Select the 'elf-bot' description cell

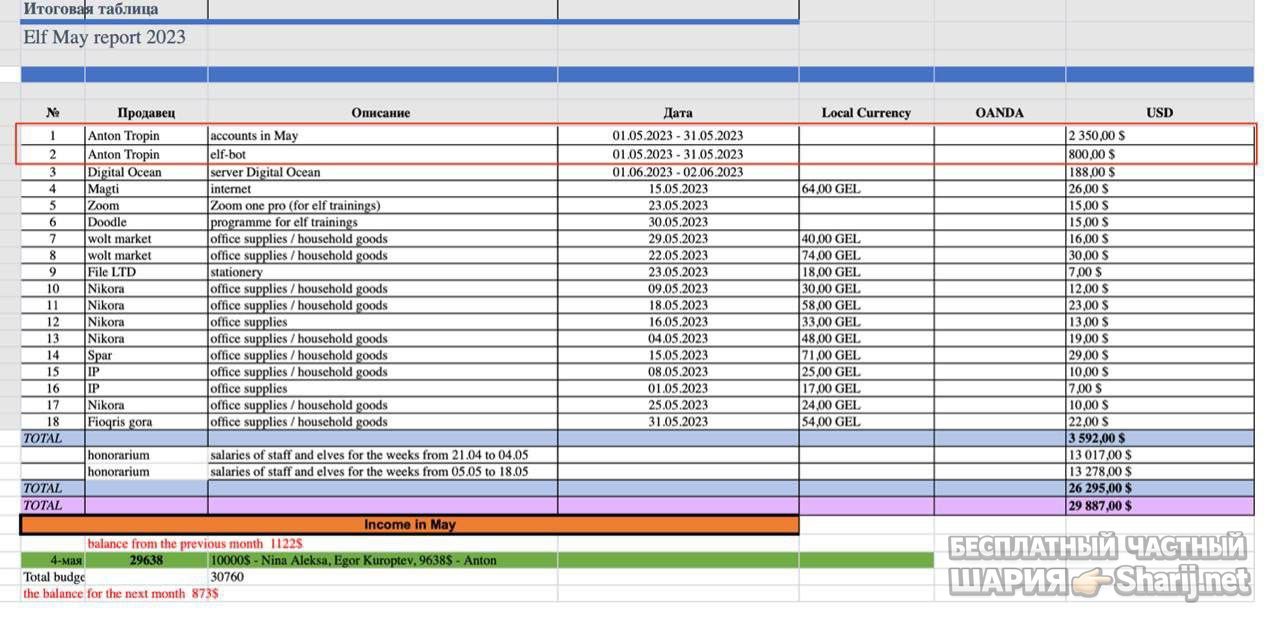click(382, 154)
